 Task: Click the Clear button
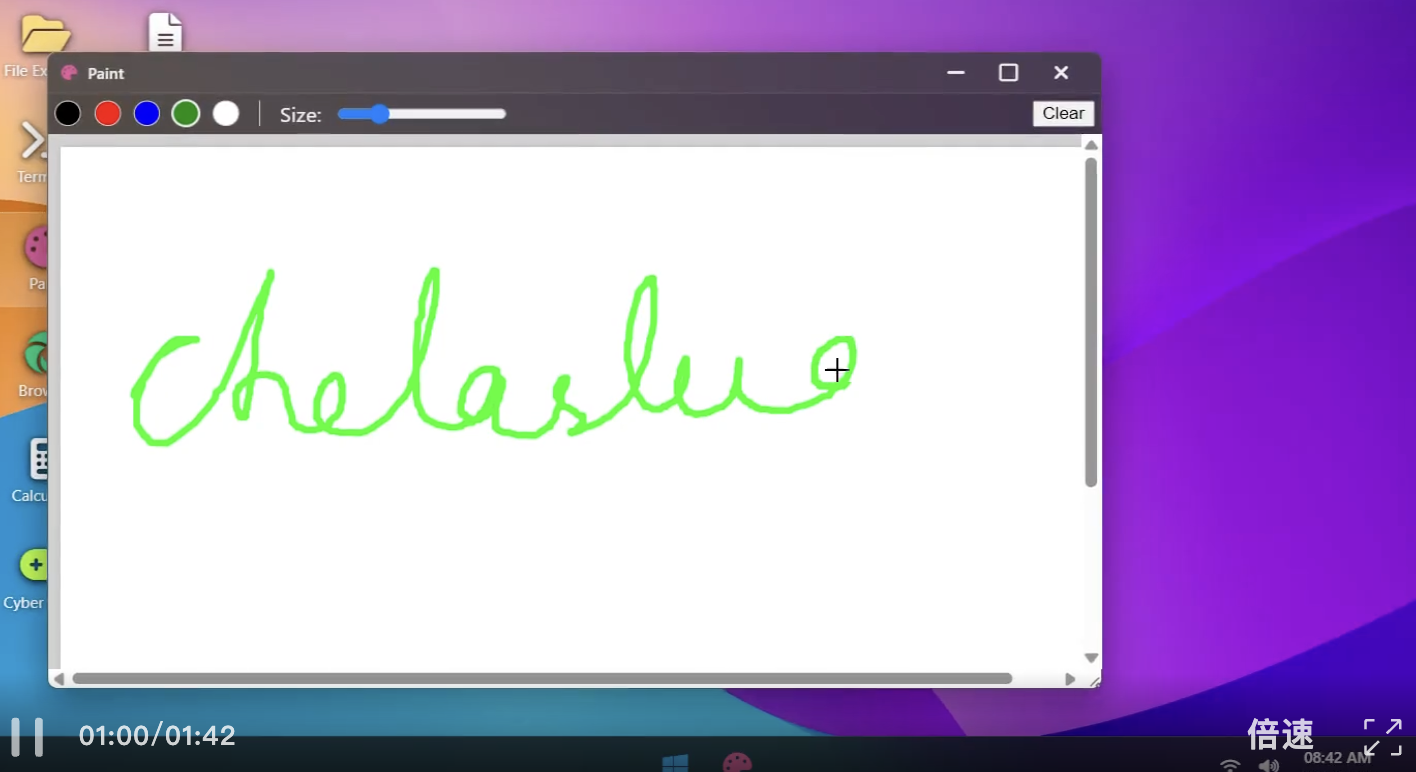[x=1063, y=114]
